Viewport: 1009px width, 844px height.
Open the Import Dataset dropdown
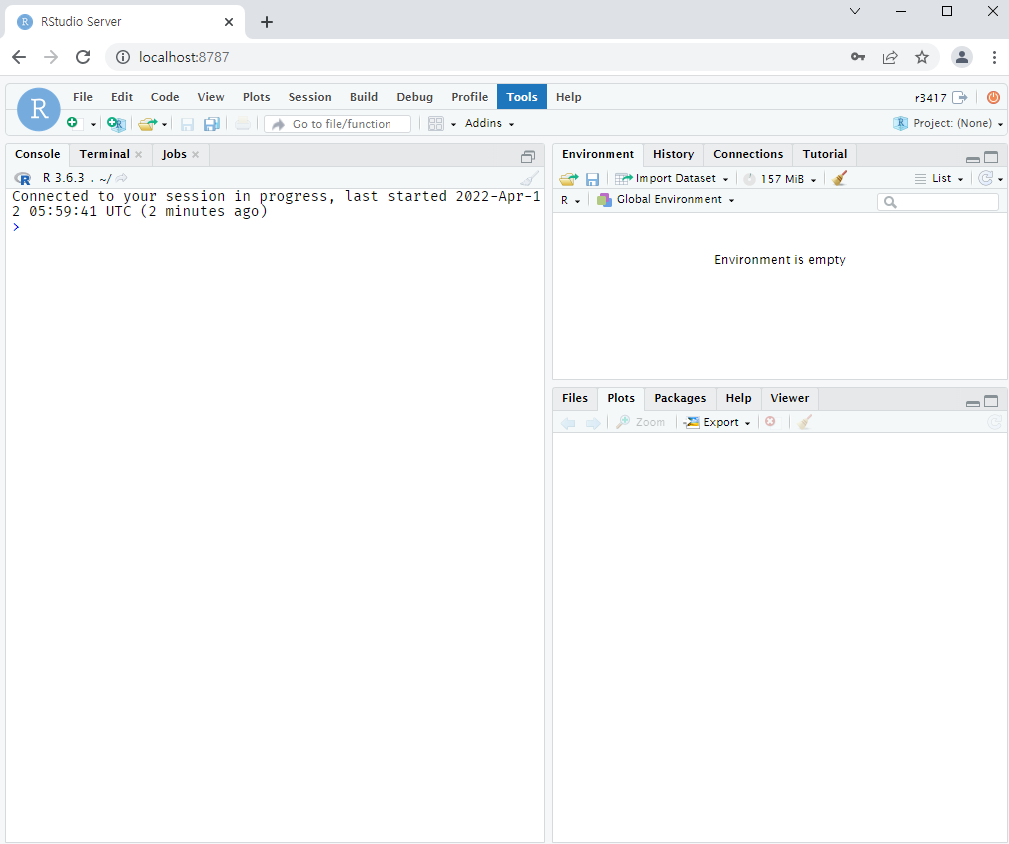point(672,178)
